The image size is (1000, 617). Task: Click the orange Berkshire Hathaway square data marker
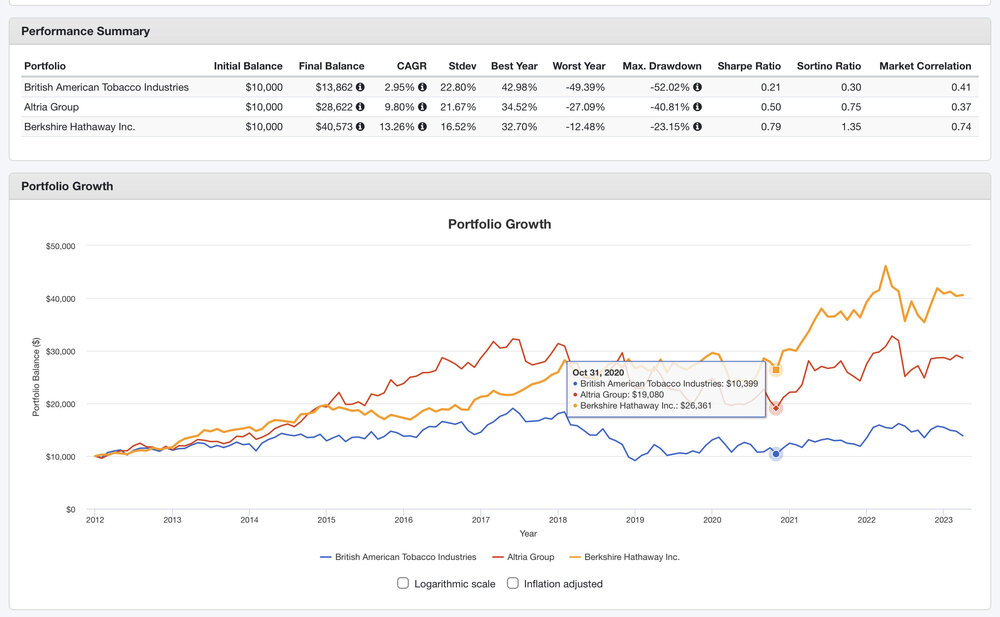pyautogui.click(x=776, y=370)
